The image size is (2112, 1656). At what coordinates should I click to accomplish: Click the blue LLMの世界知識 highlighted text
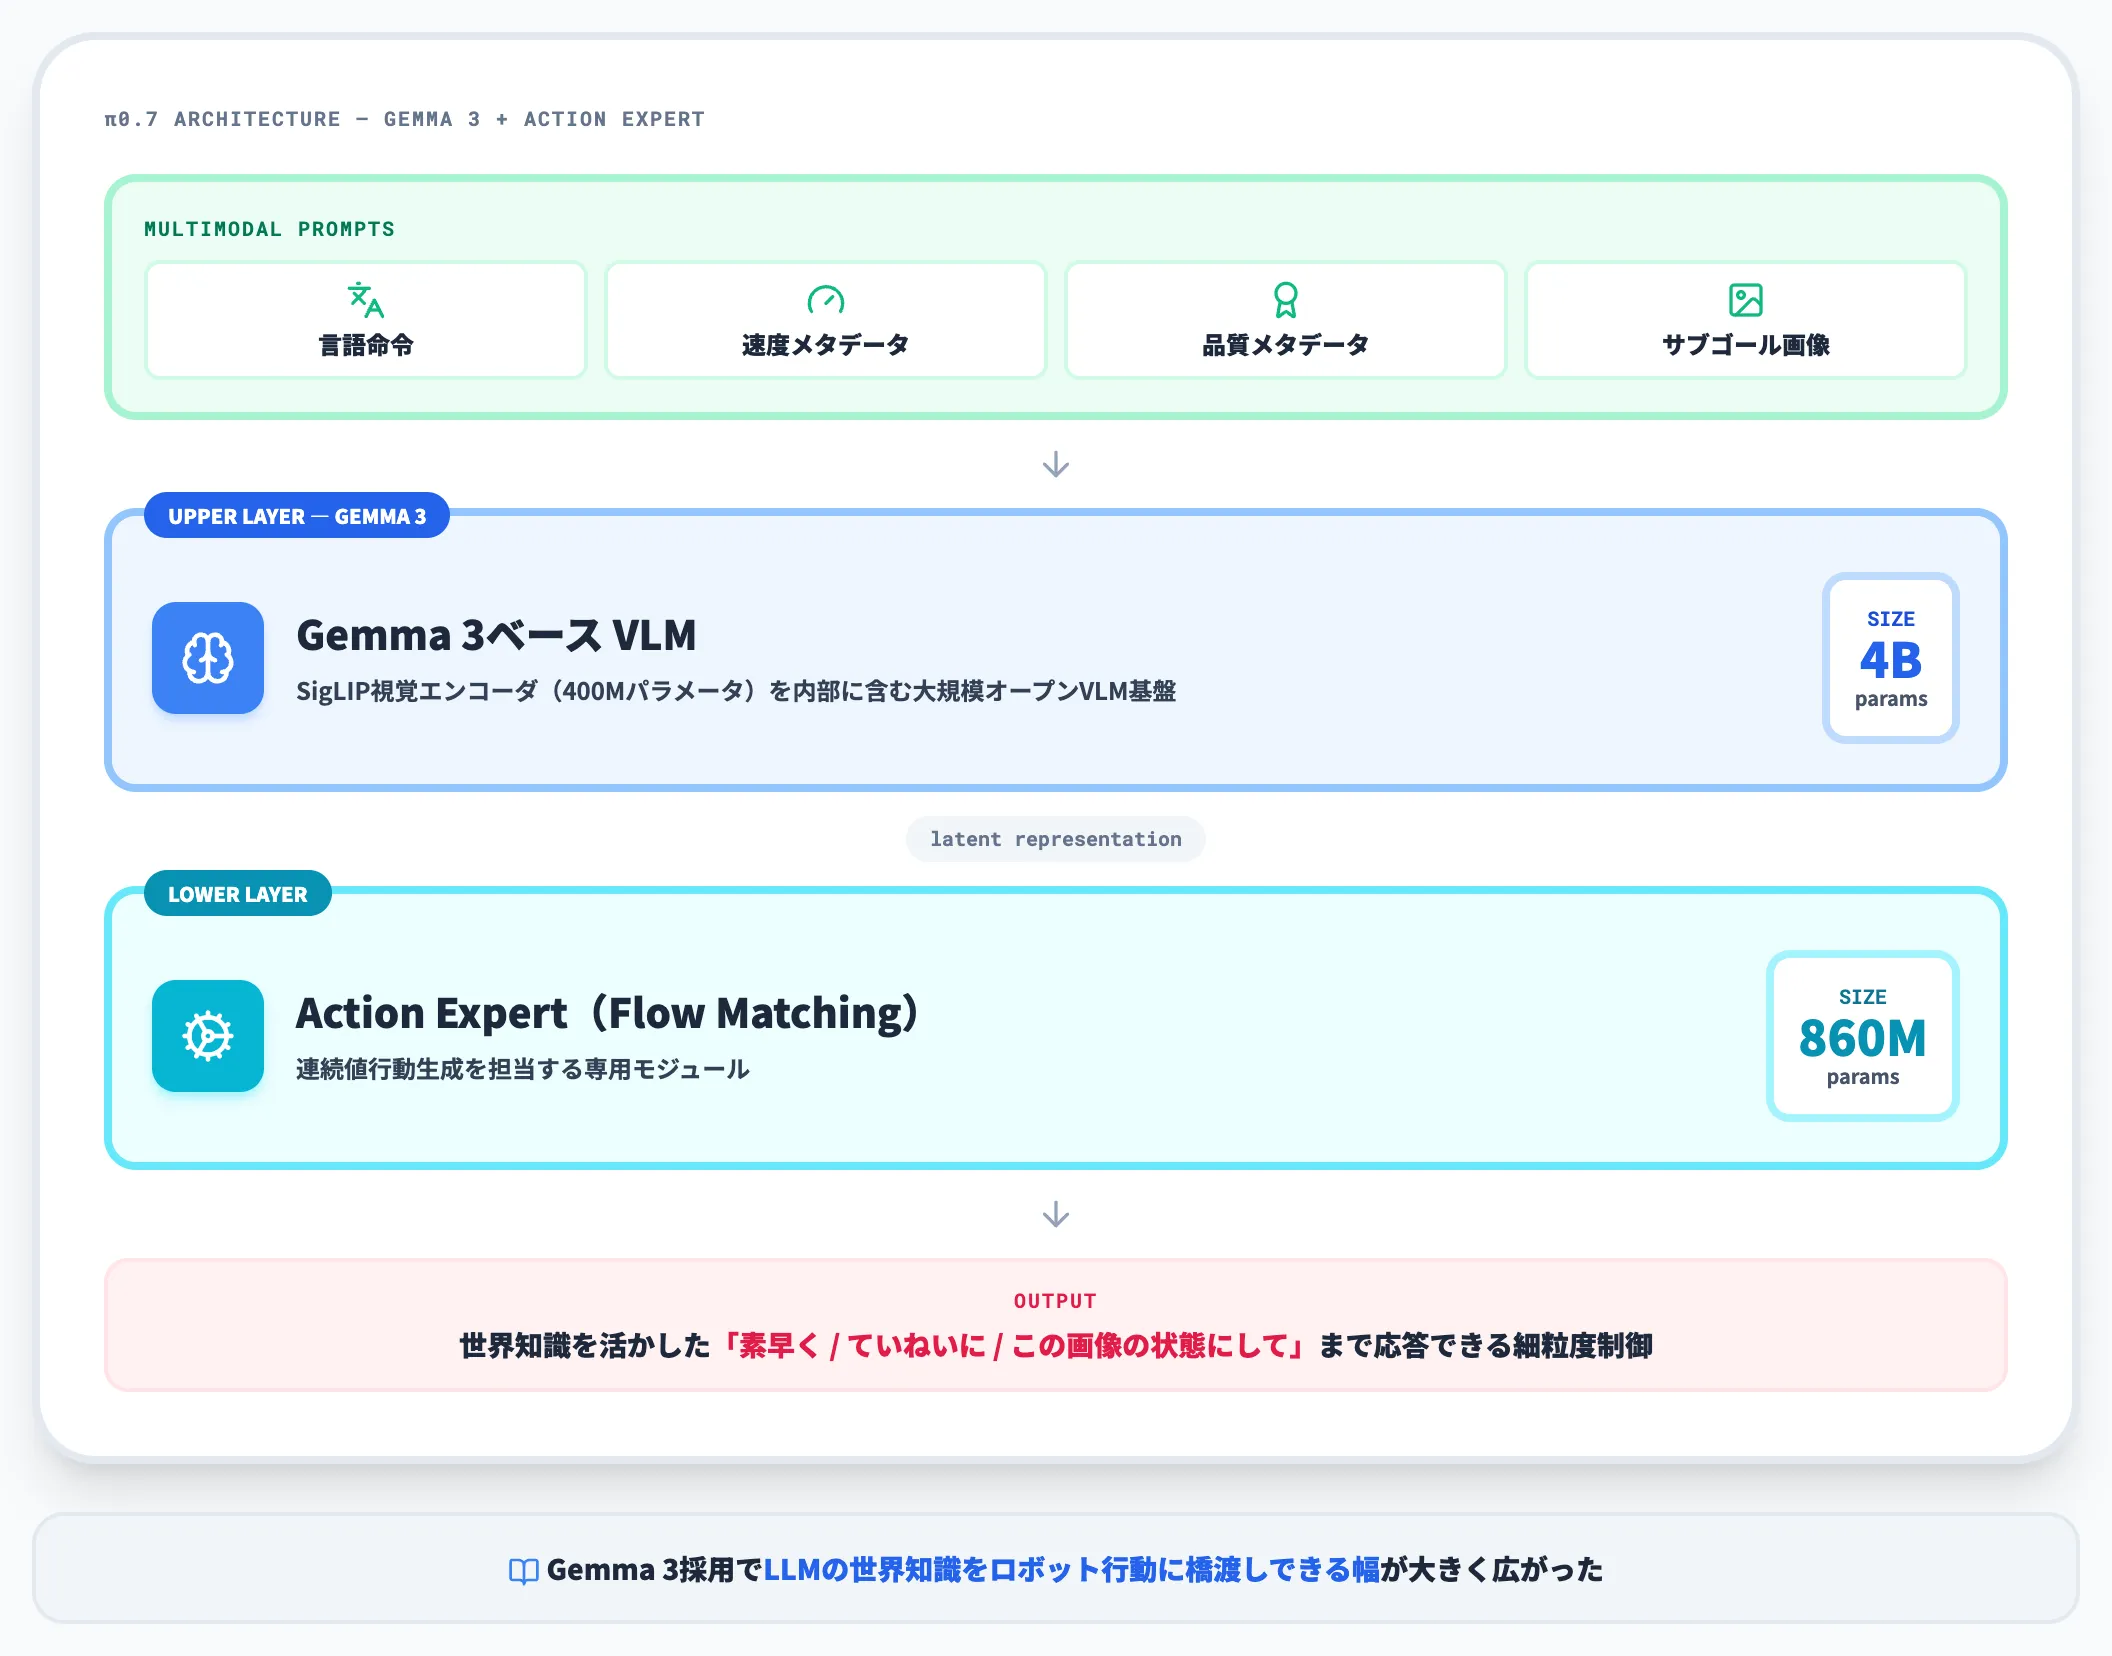tap(1072, 1570)
